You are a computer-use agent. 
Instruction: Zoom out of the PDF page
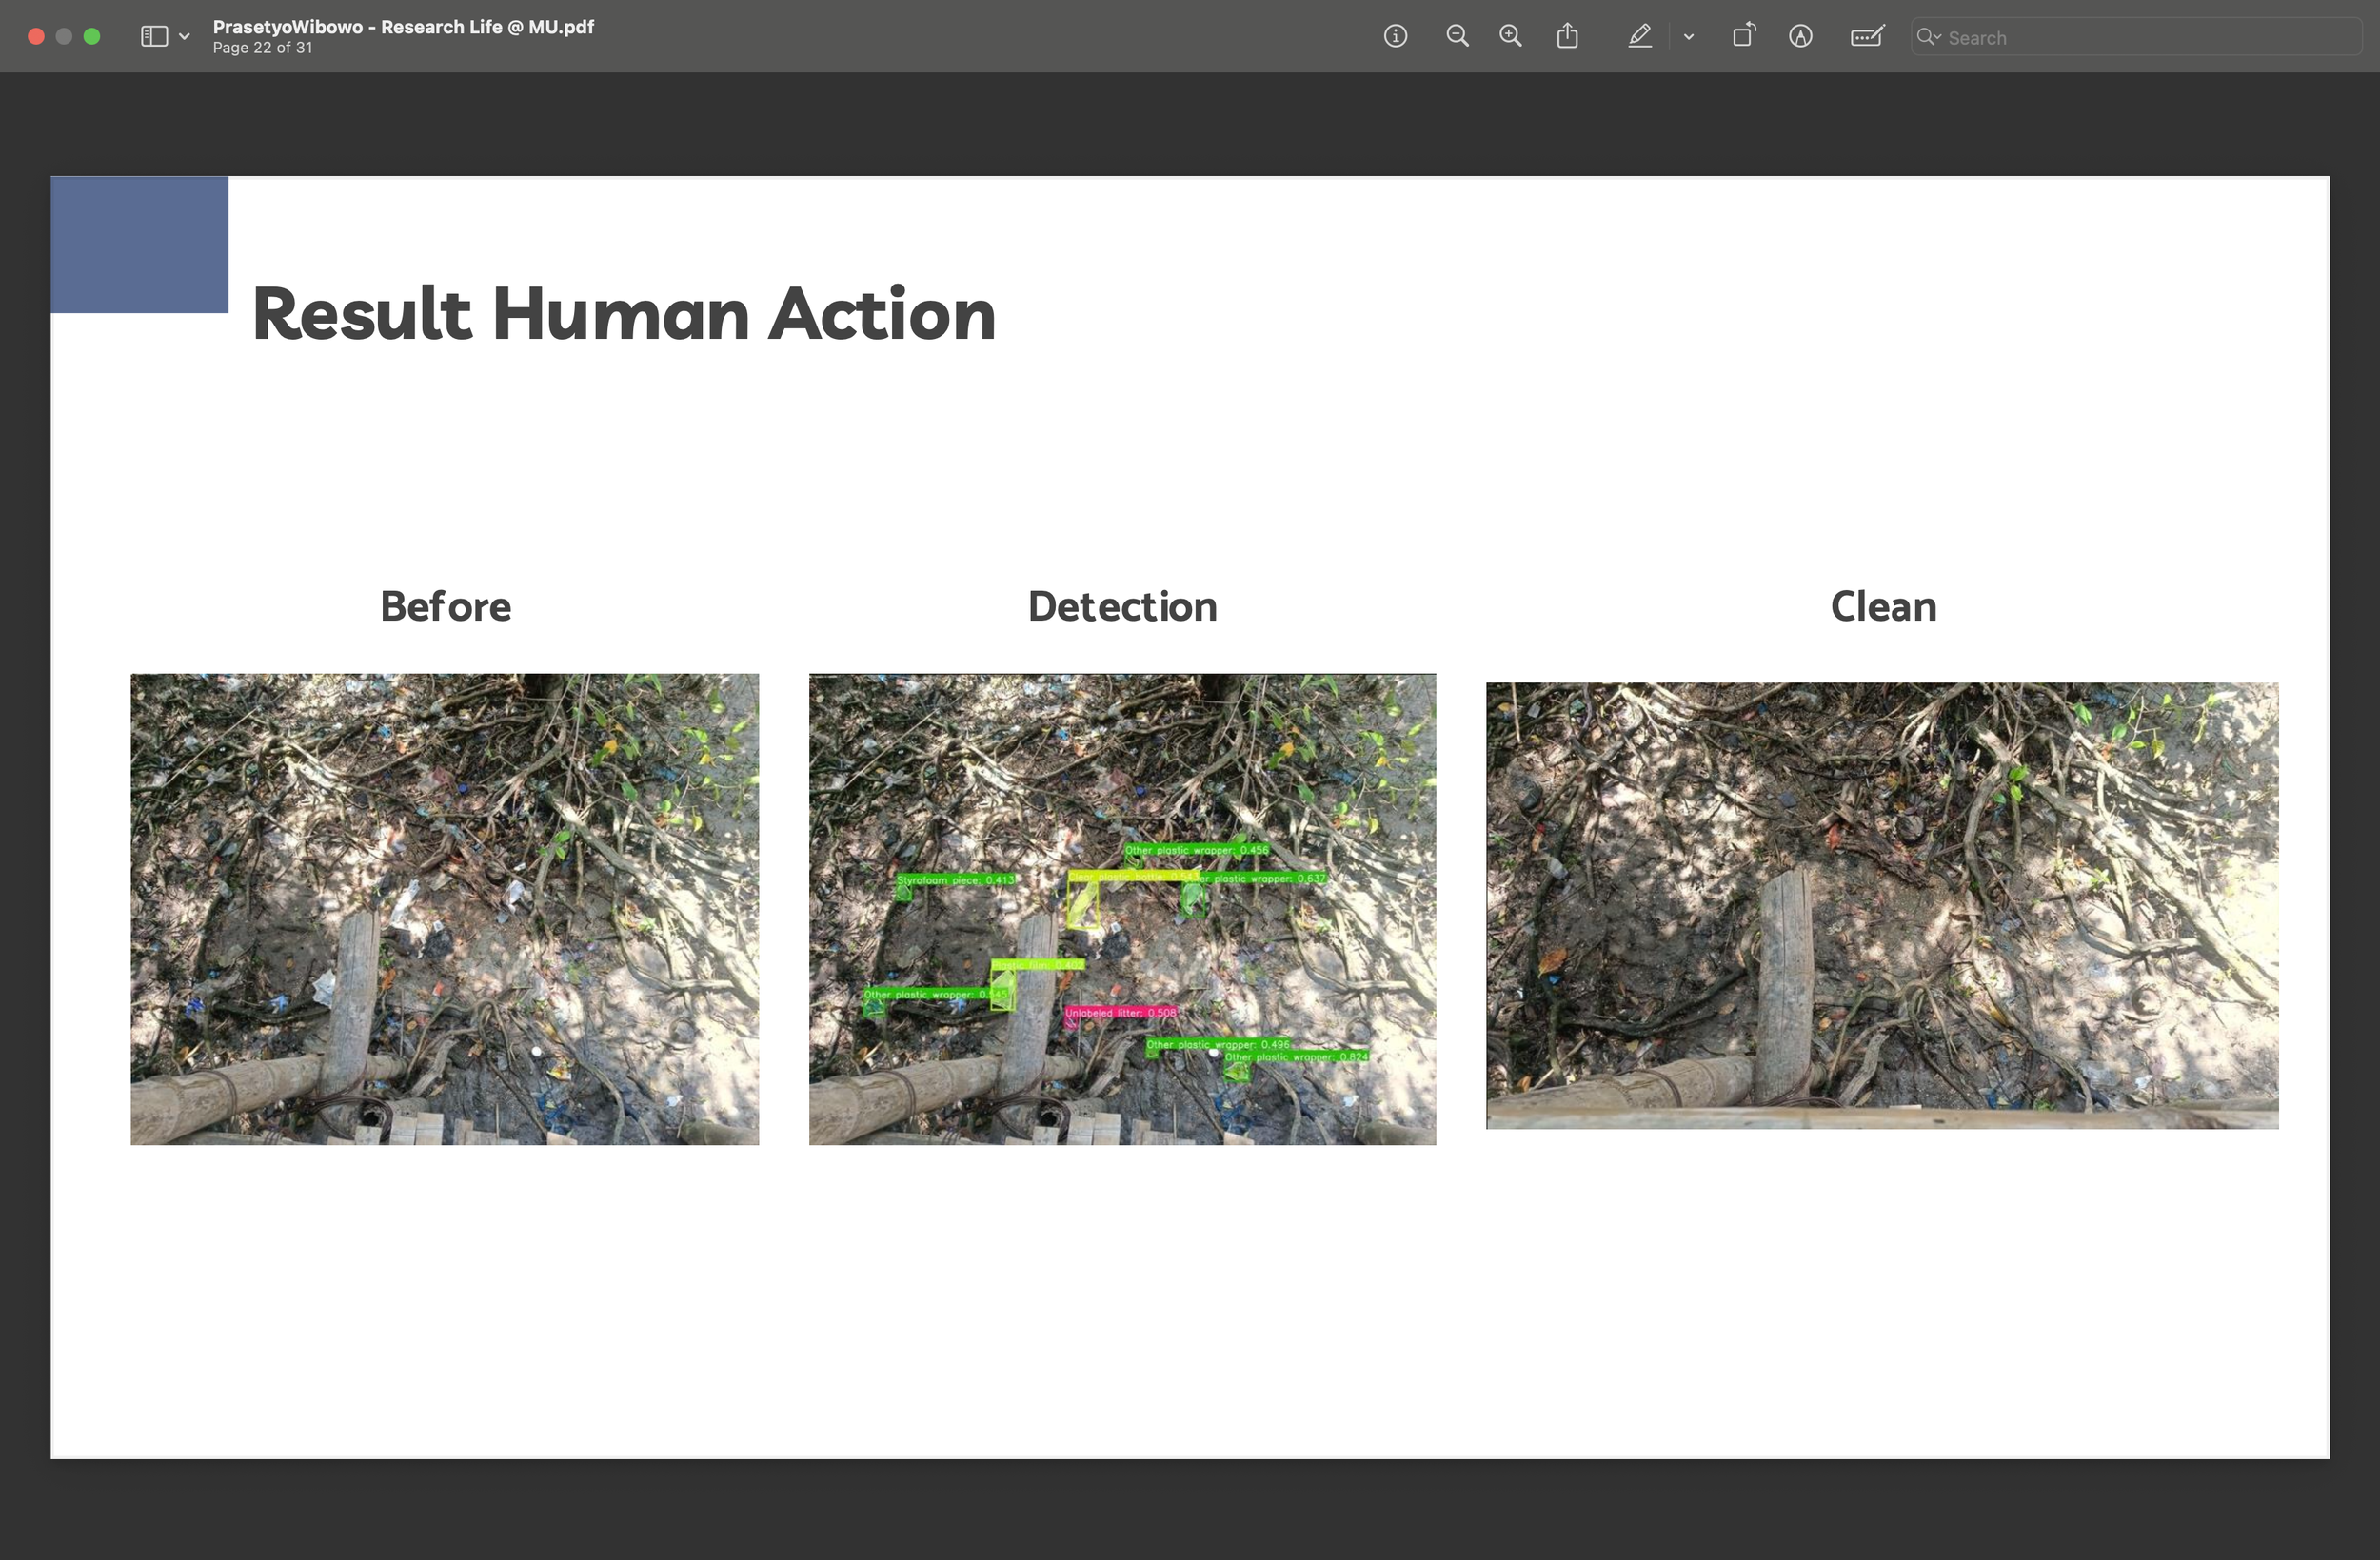(1457, 37)
